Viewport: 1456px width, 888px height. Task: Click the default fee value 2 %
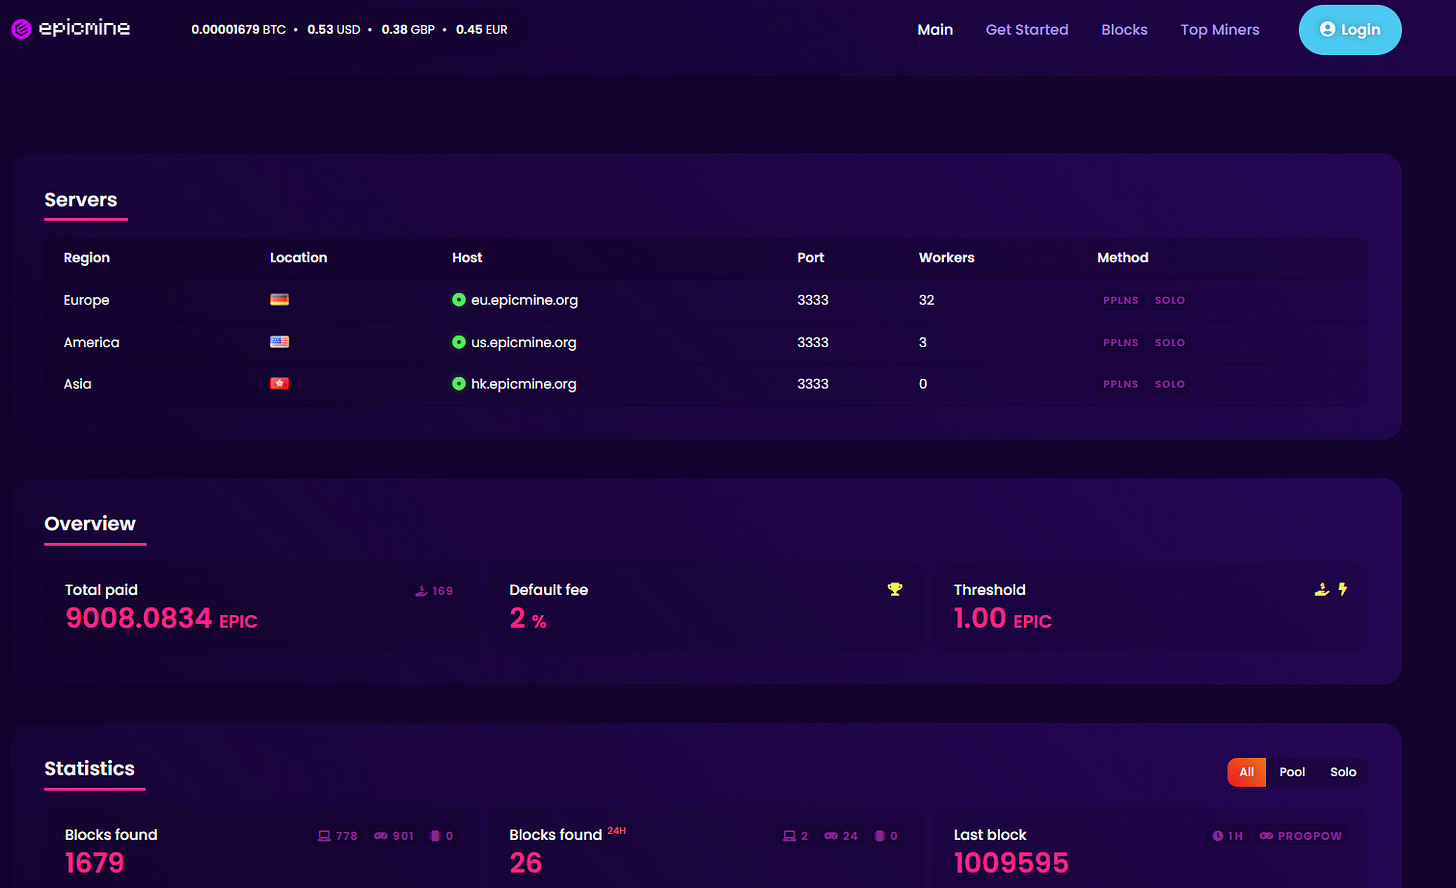point(528,619)
